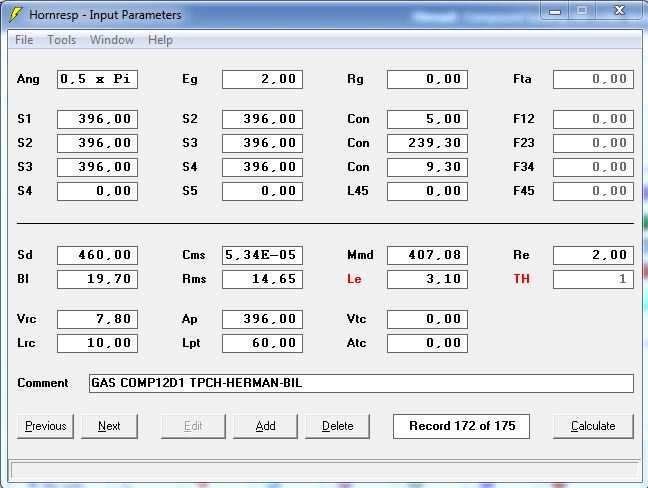Select the Vtc input field
The width and height of the screenshot is (648, 488).
(427, 319)
